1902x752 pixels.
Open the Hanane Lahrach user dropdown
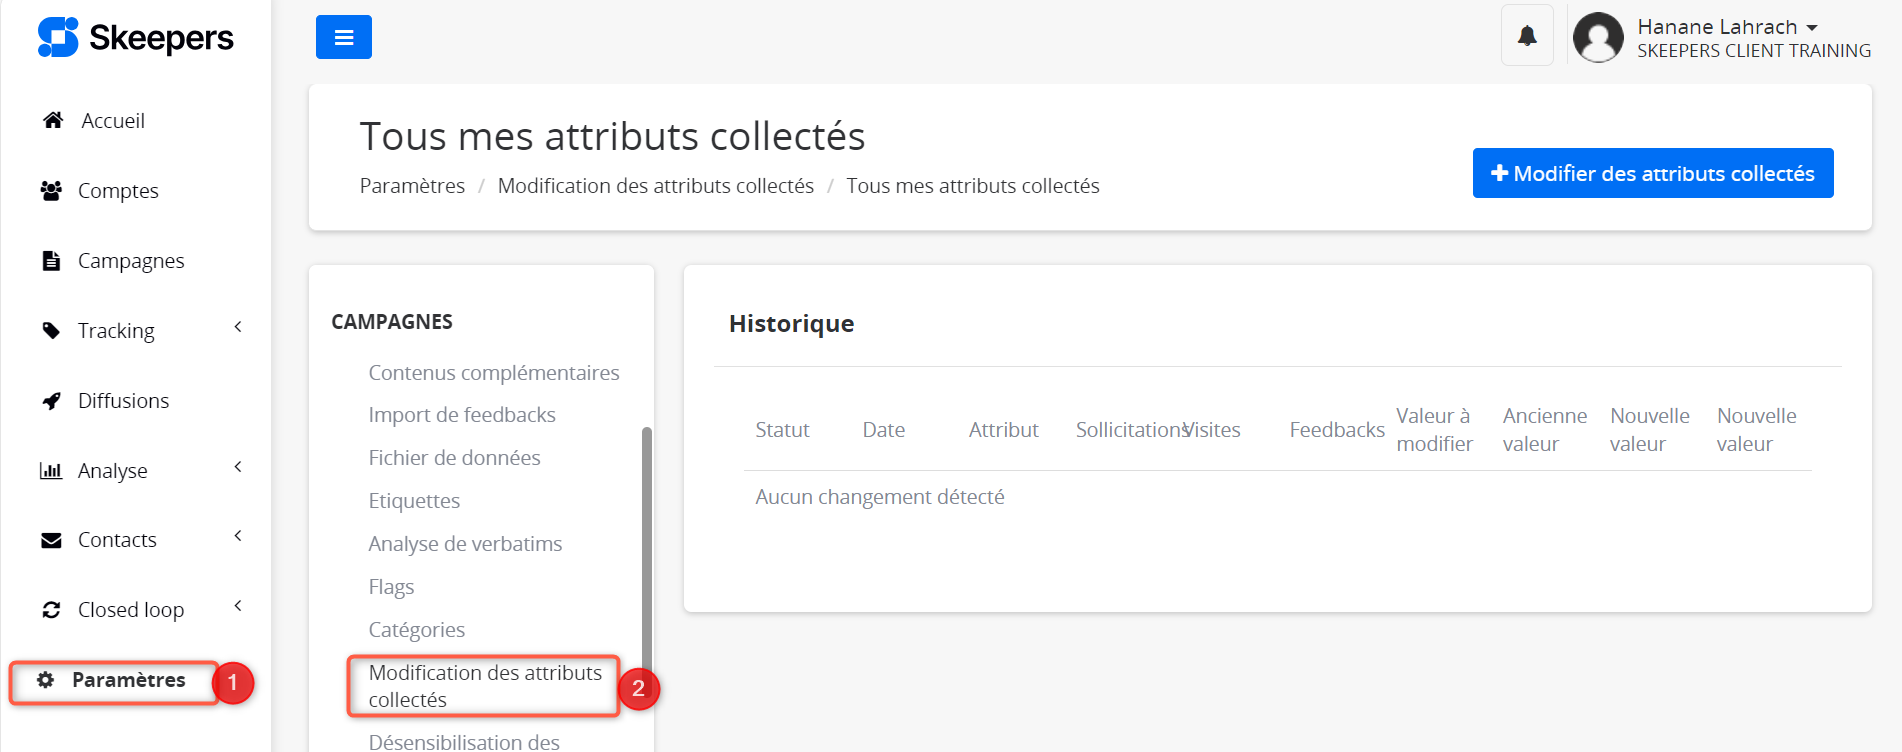point(1727,27)
